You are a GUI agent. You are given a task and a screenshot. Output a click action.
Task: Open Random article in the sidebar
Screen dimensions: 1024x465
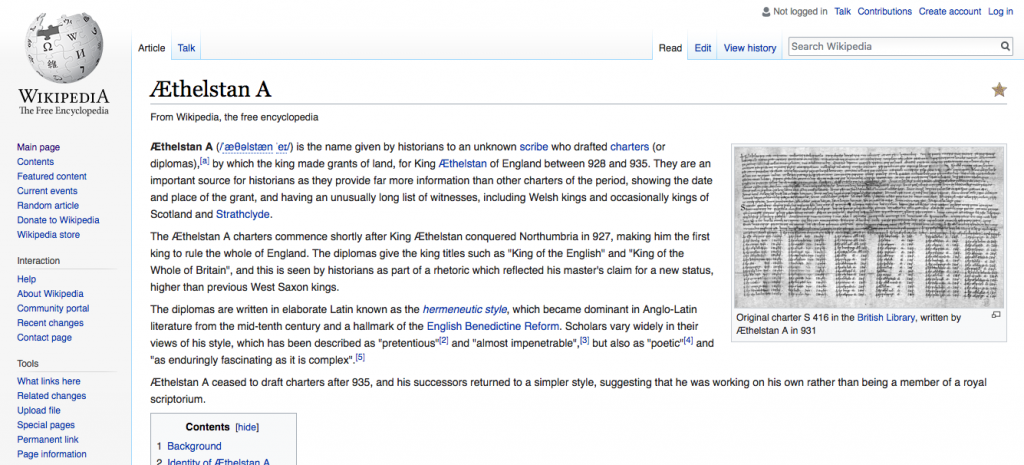48,205
